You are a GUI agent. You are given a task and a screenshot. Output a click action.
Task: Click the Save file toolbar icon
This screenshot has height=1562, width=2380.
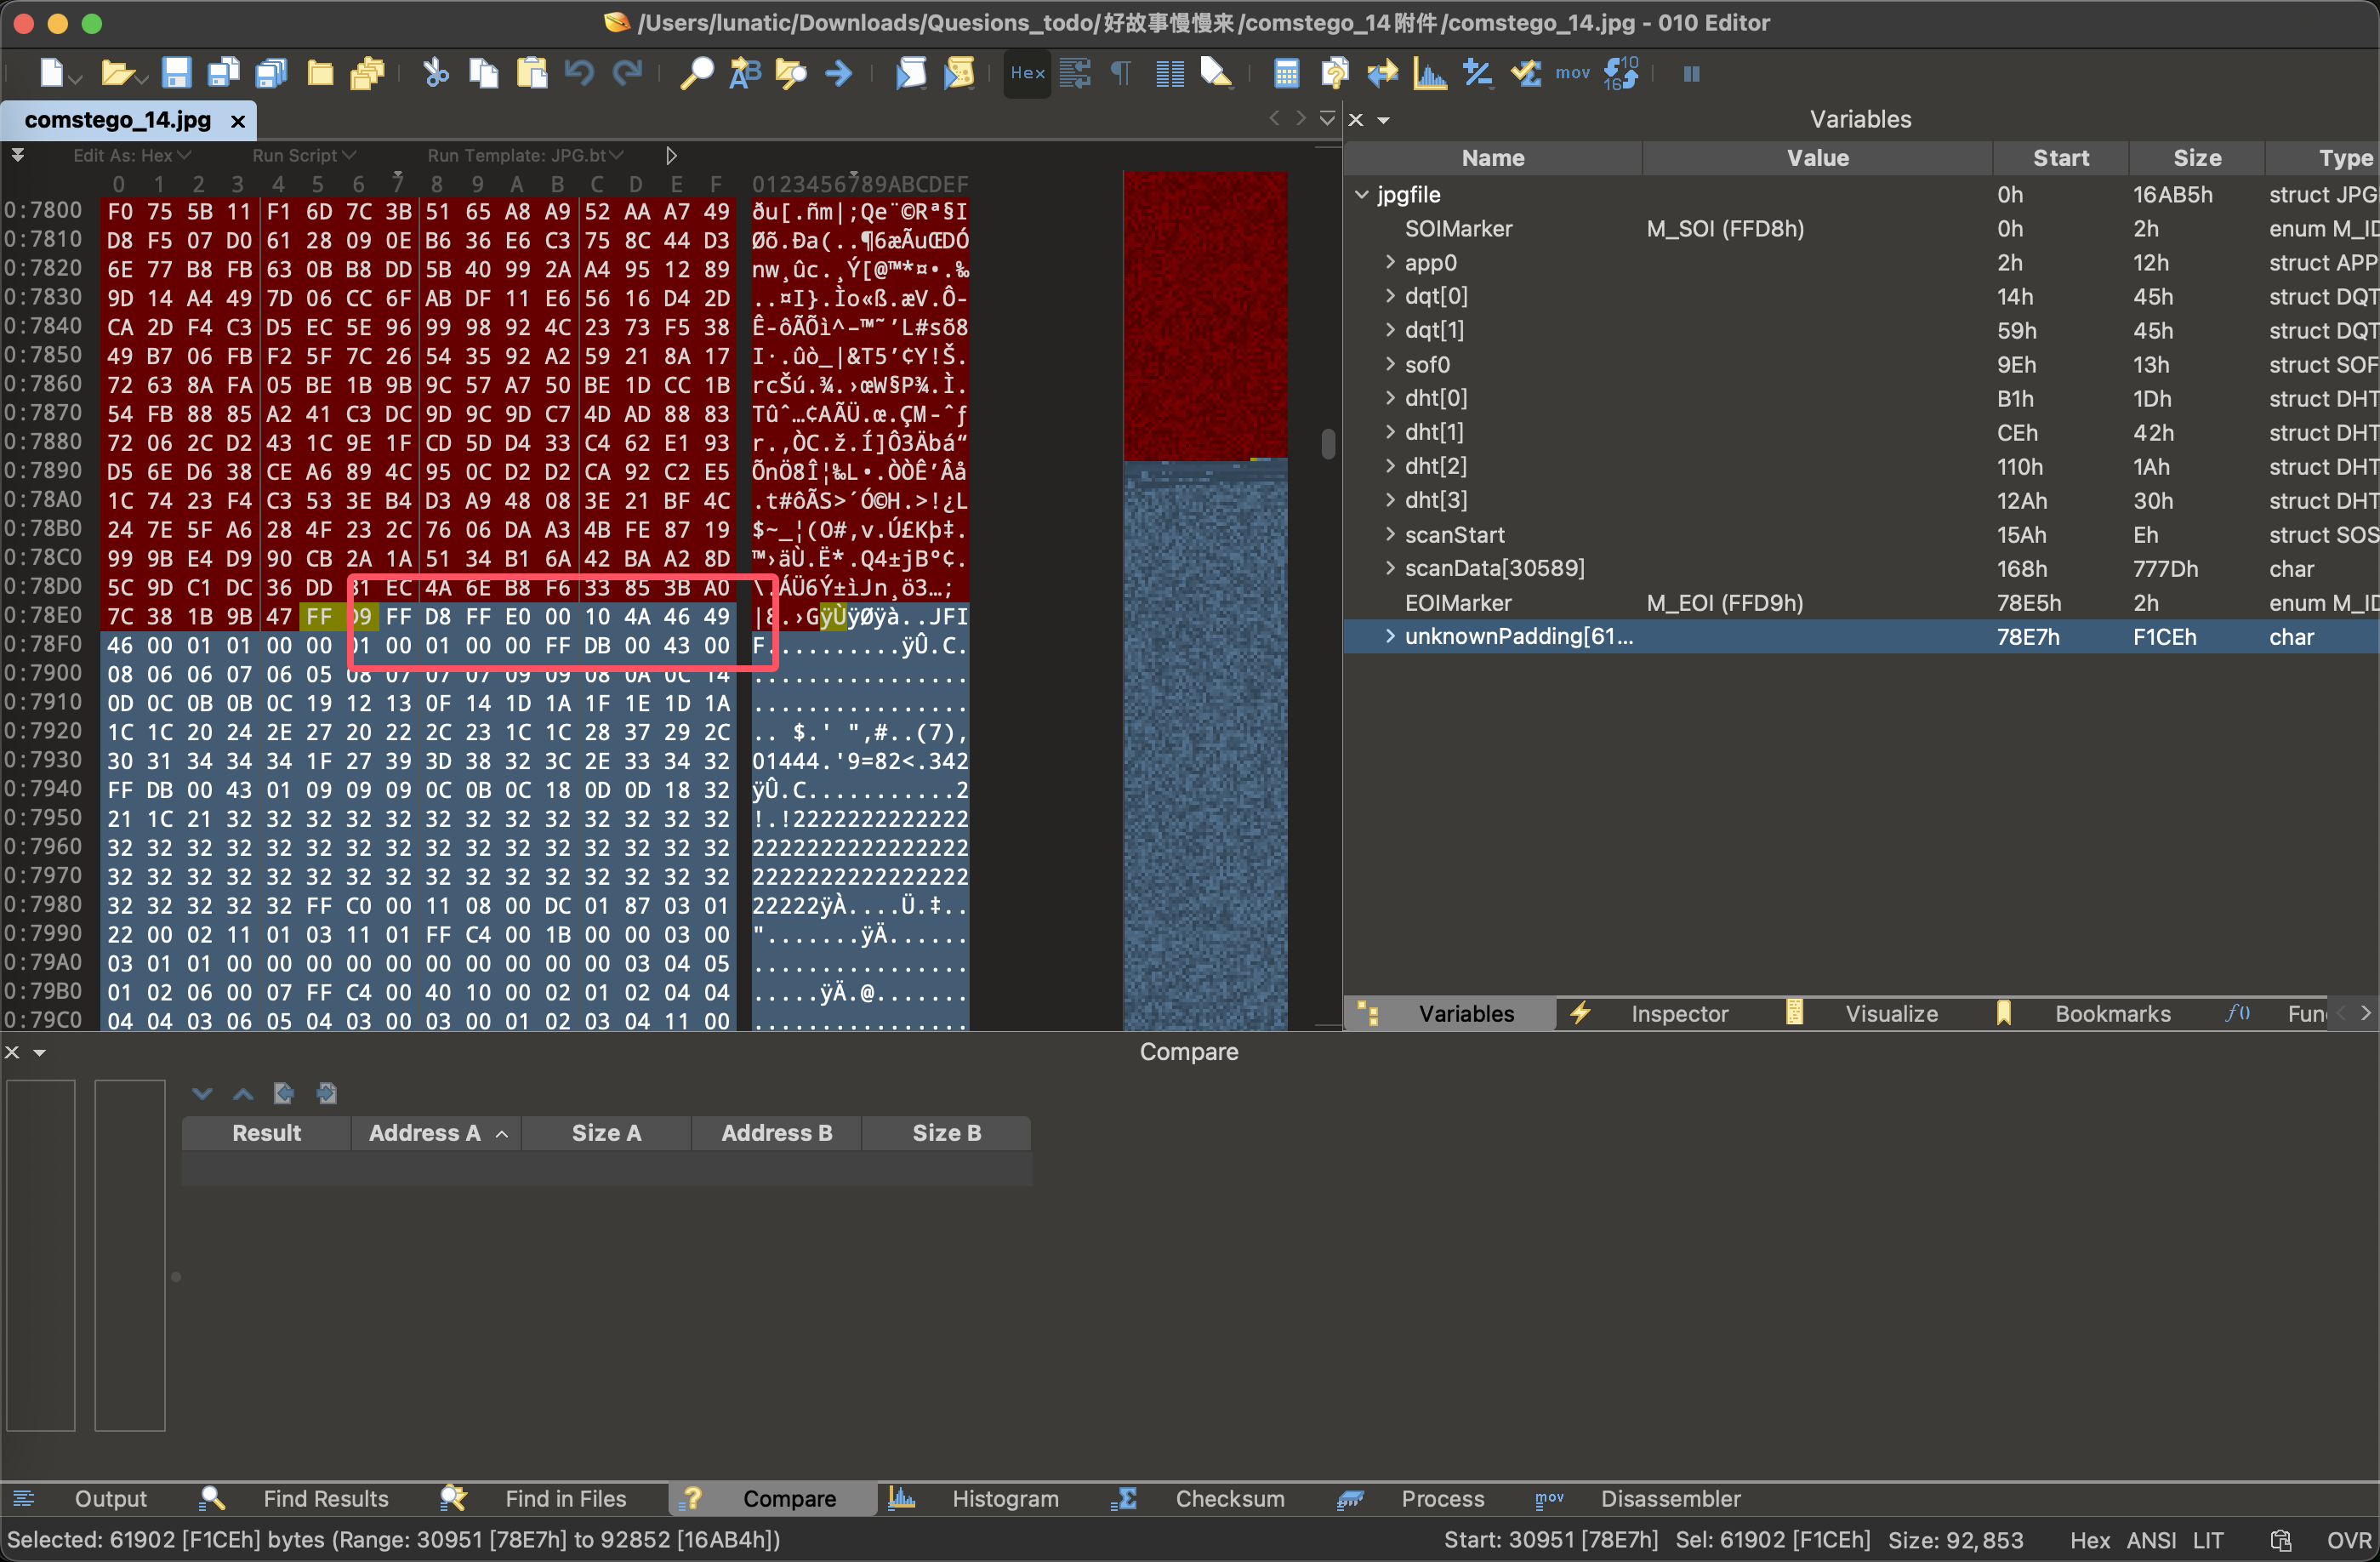point(177,73)
